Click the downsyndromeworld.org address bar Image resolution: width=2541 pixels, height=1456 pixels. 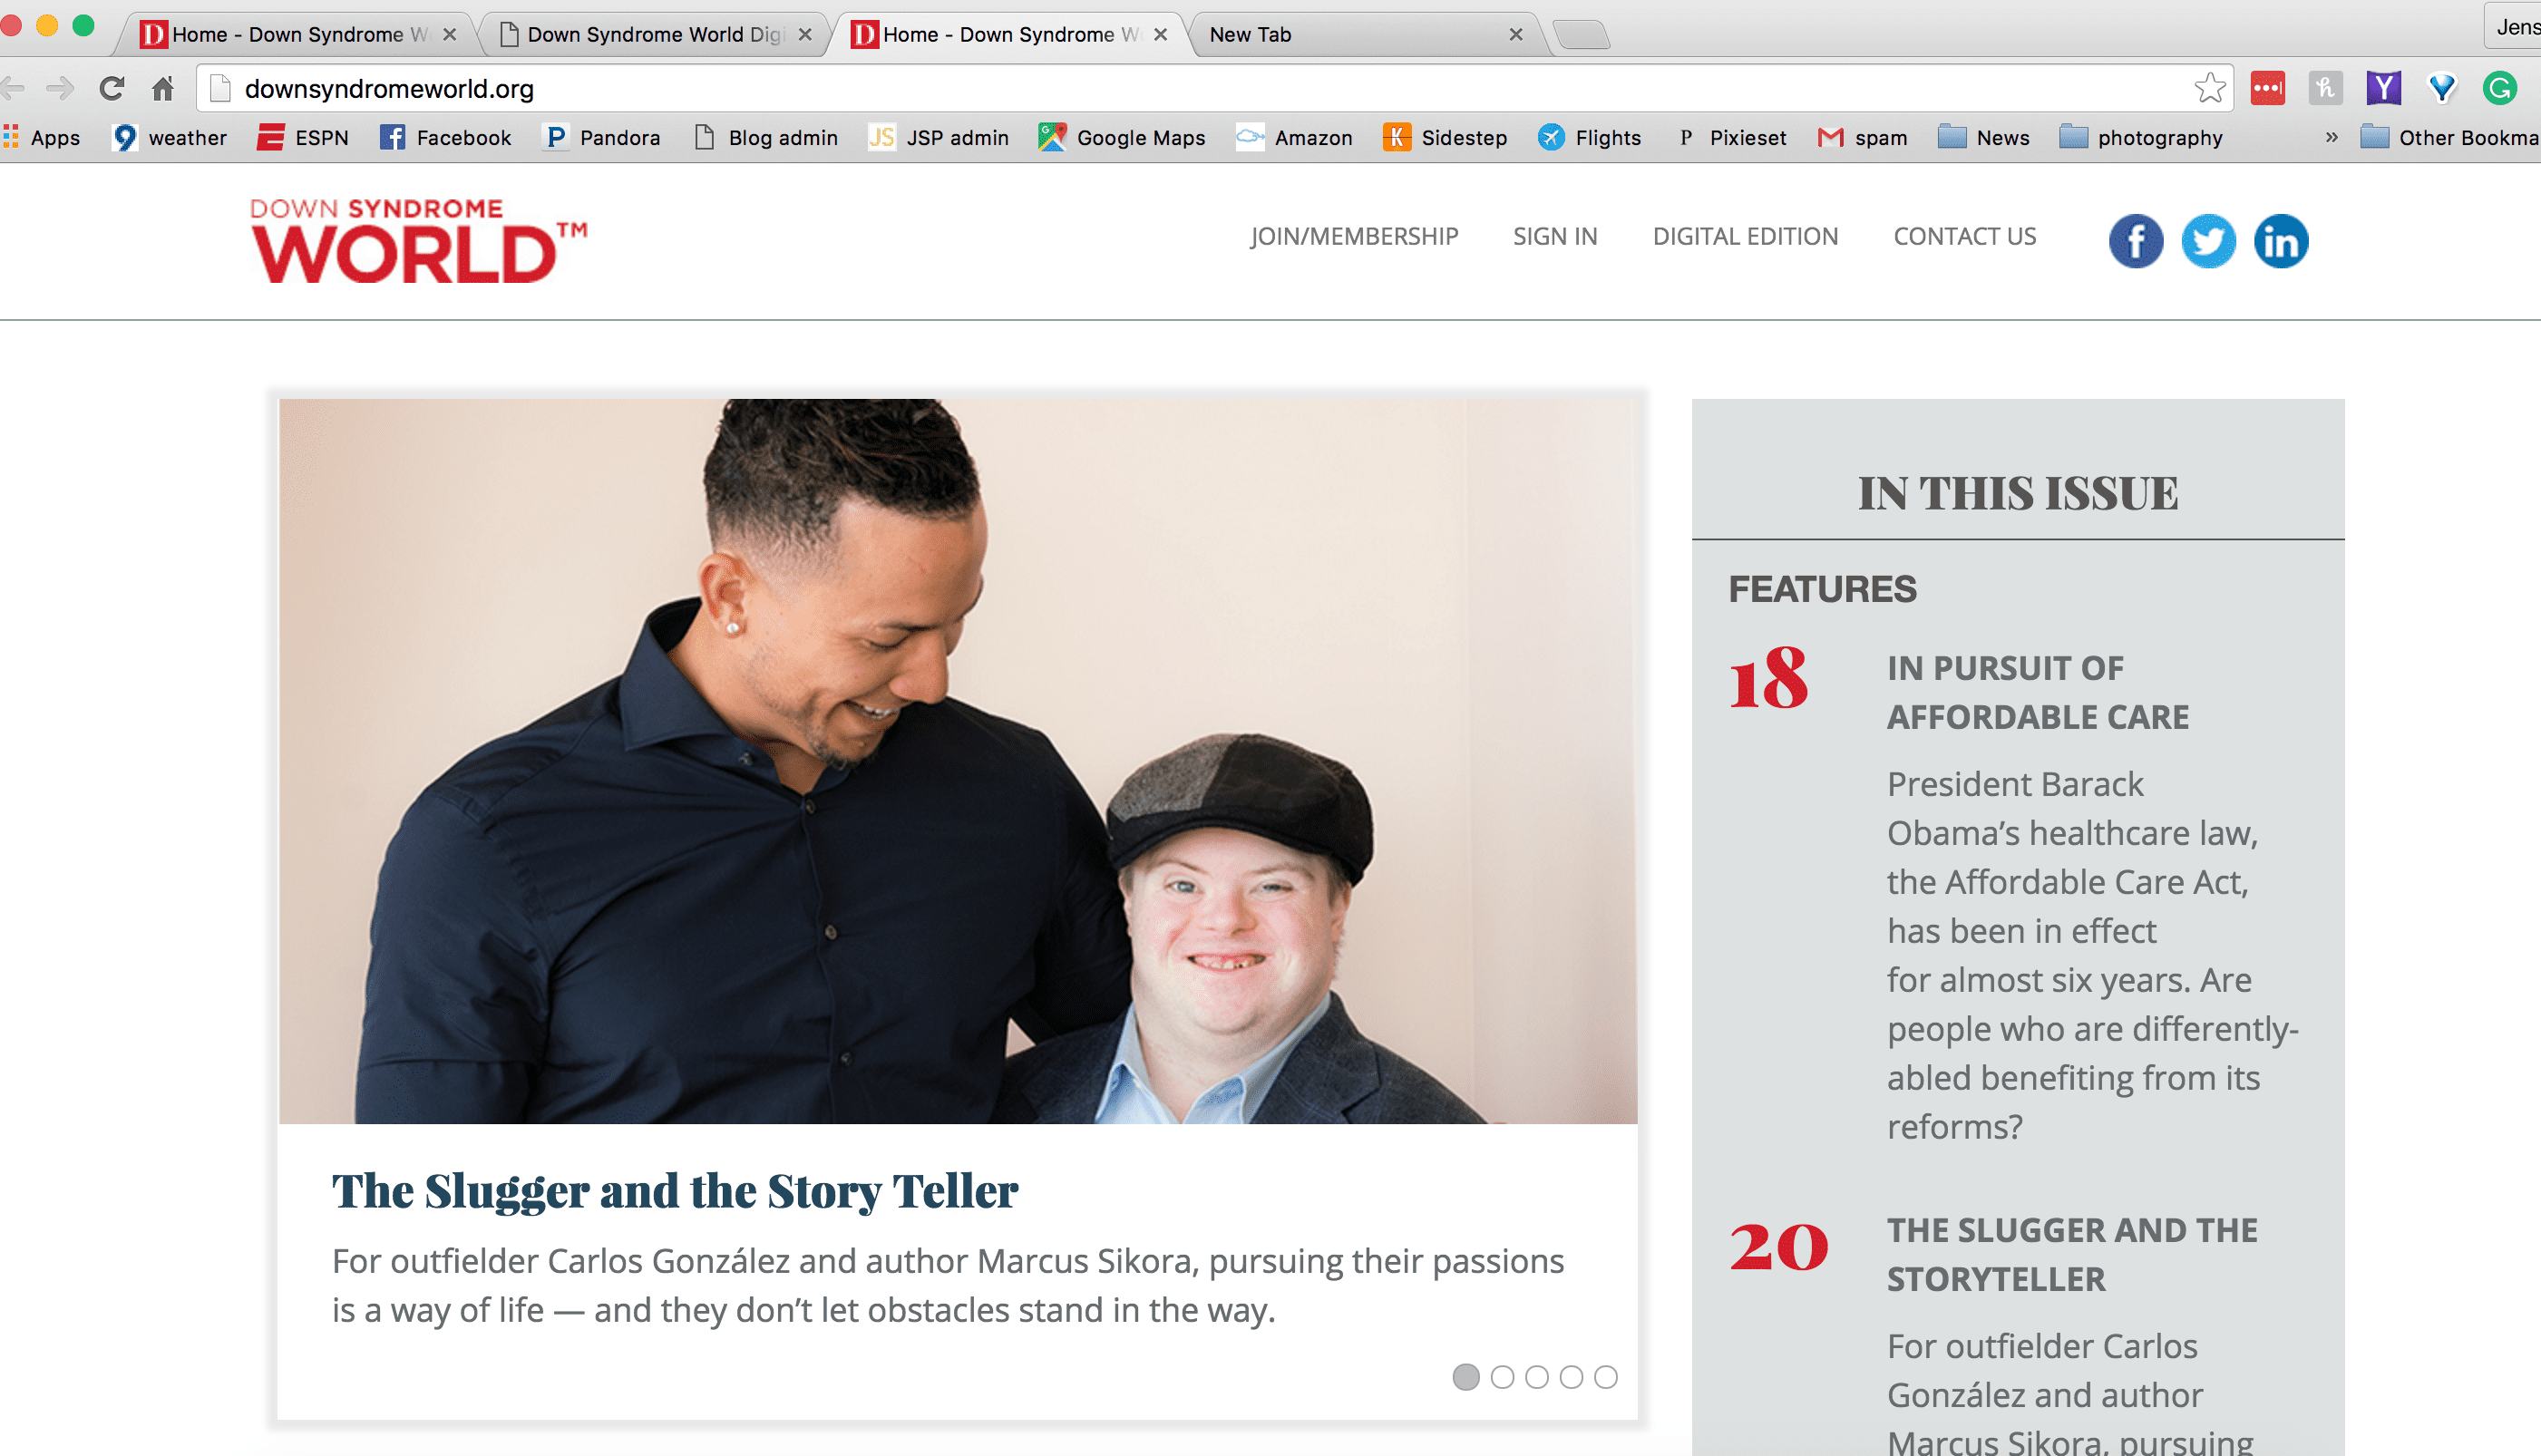coord(1200,88)
